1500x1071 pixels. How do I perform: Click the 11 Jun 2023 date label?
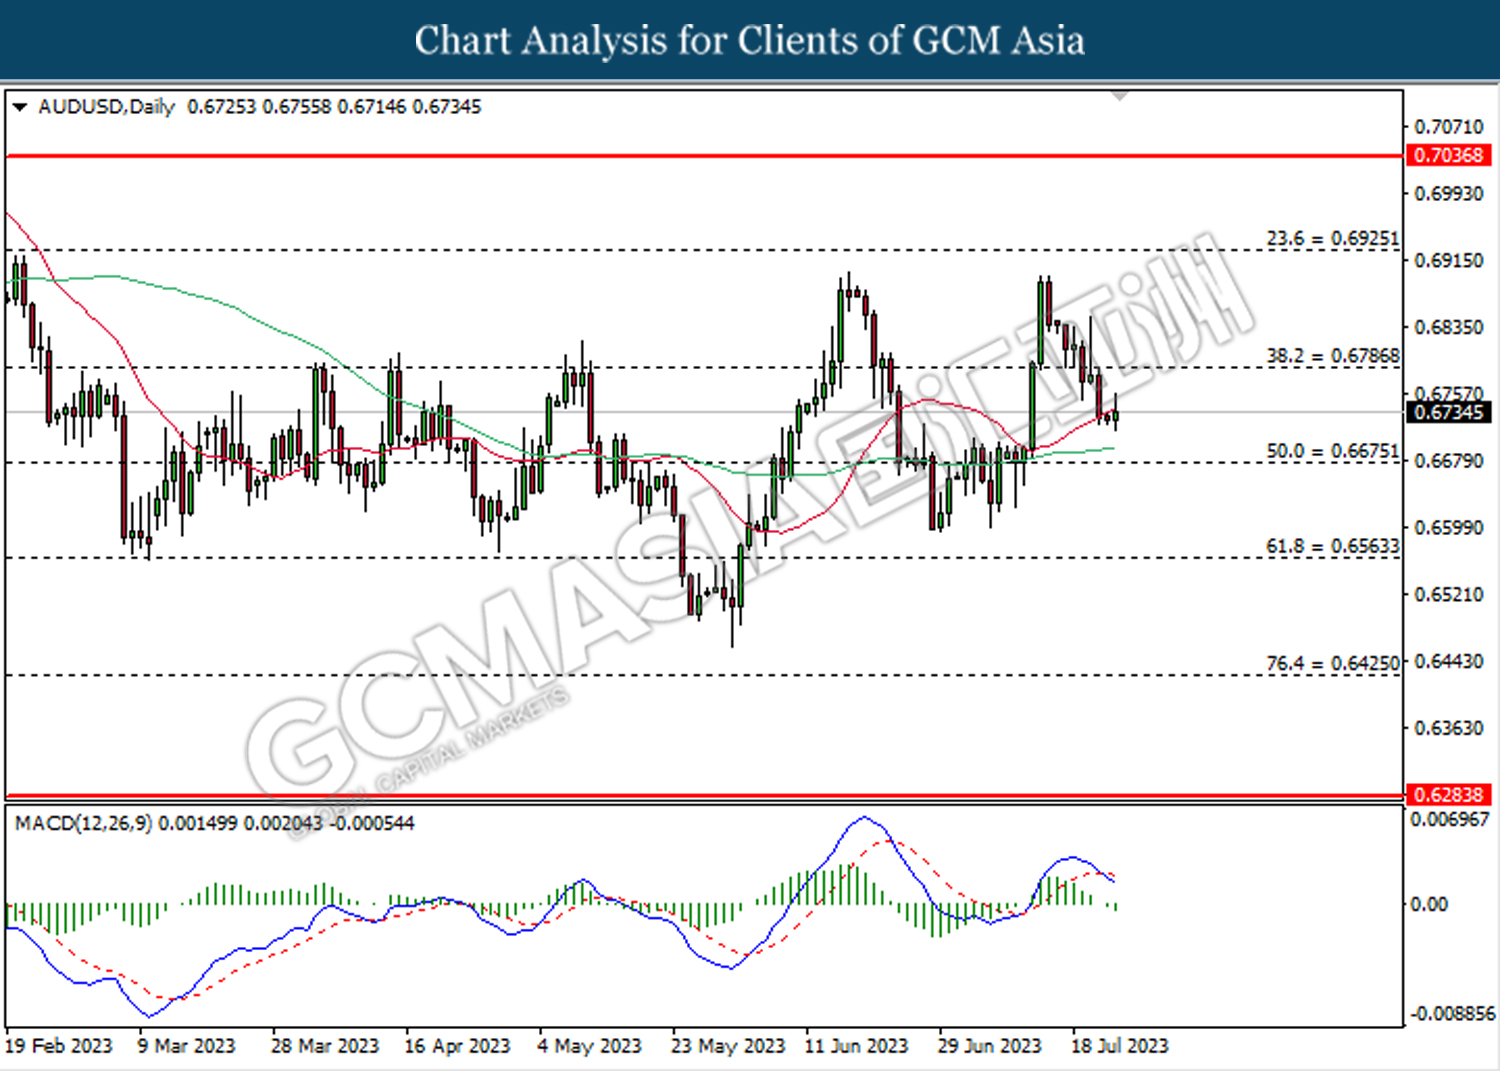(x=857, y=1046)
